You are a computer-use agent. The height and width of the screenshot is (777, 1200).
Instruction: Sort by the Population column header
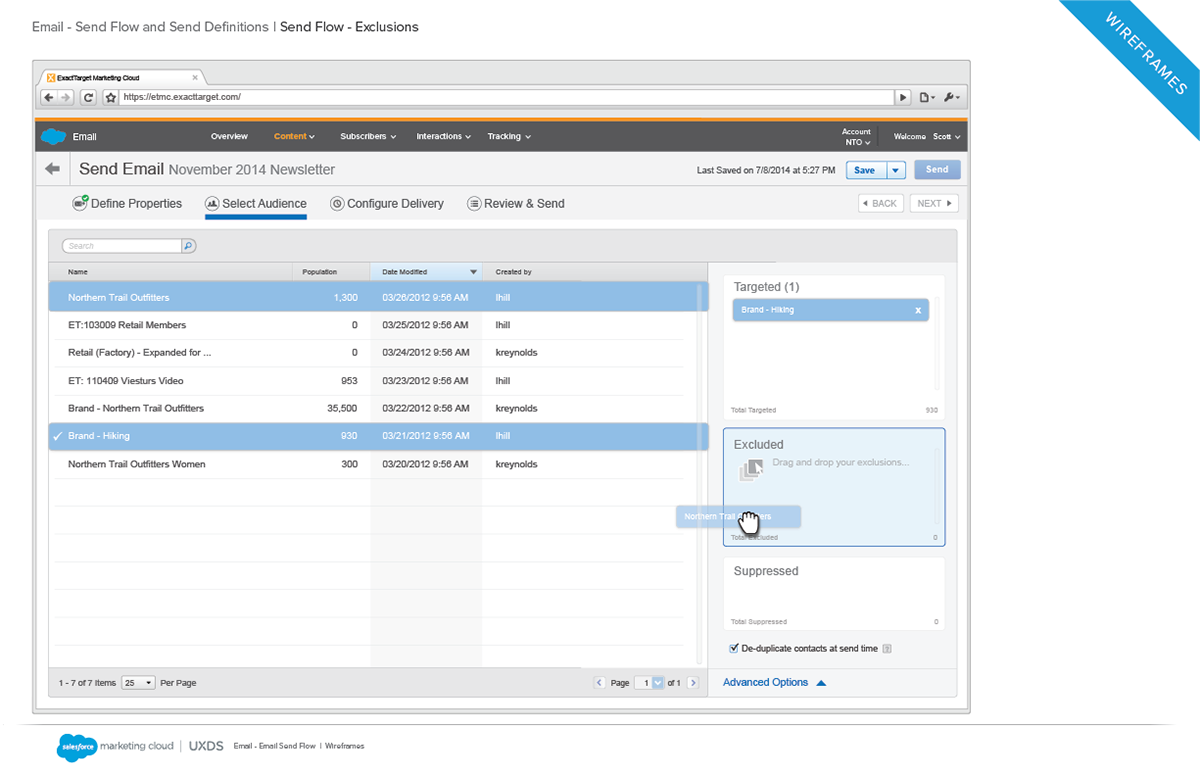point(331,272)
